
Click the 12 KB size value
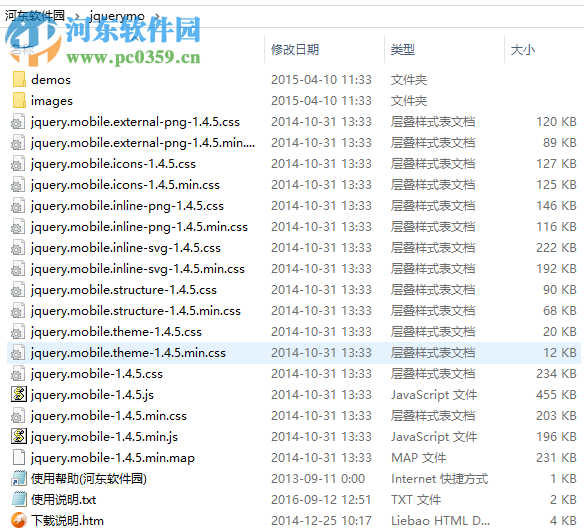560,353
